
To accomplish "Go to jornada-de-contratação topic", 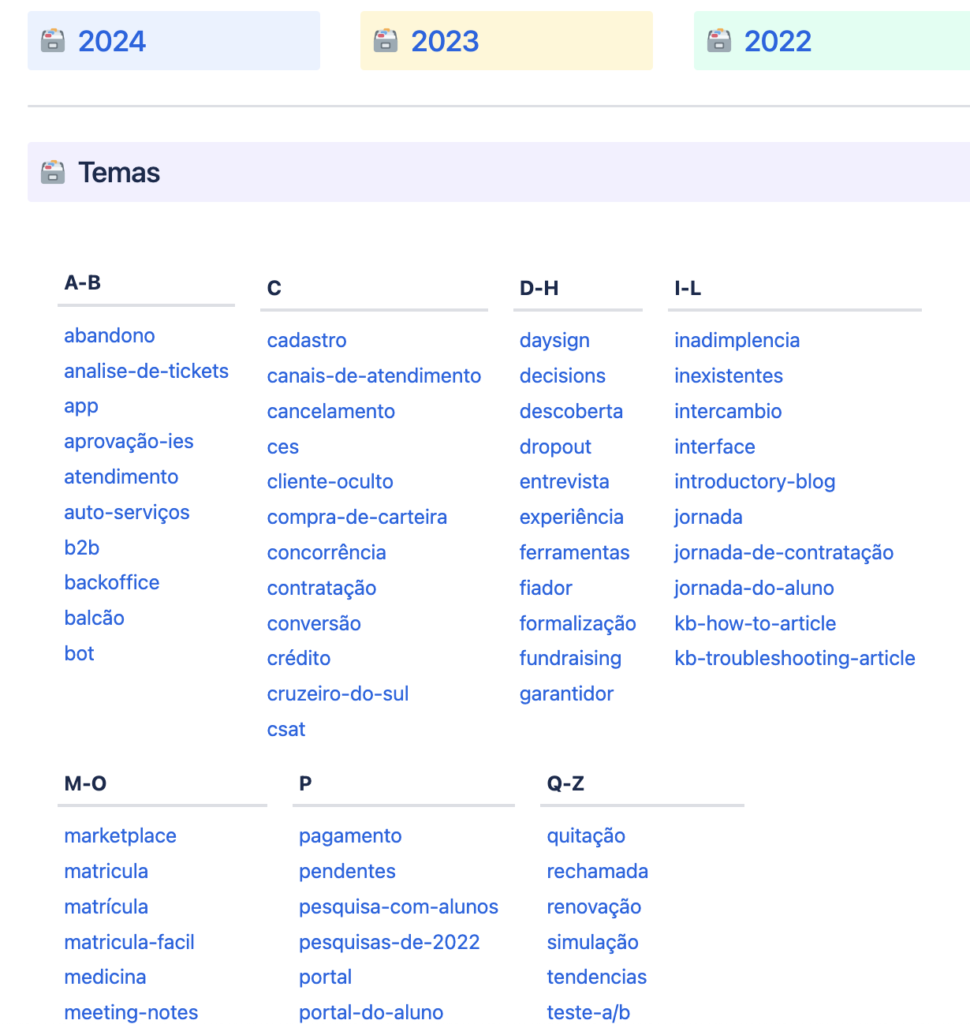I will tap(783, 553).
